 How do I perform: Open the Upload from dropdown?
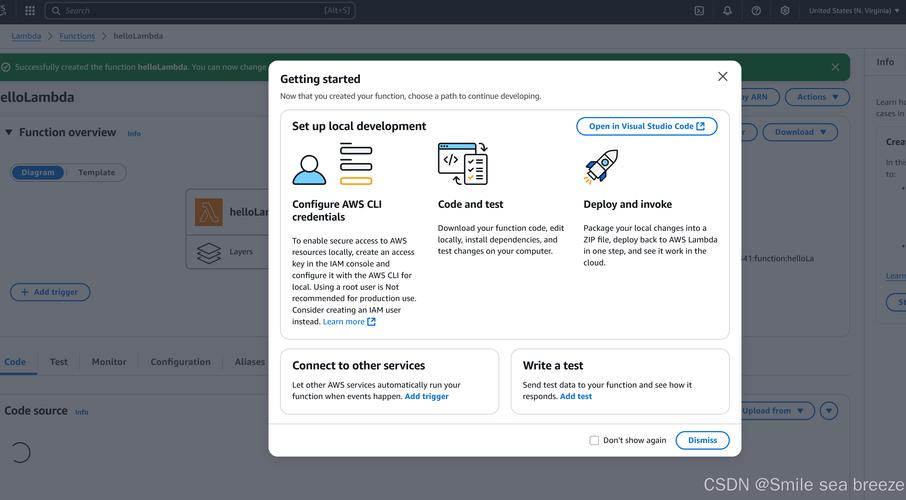click(773, 410)
